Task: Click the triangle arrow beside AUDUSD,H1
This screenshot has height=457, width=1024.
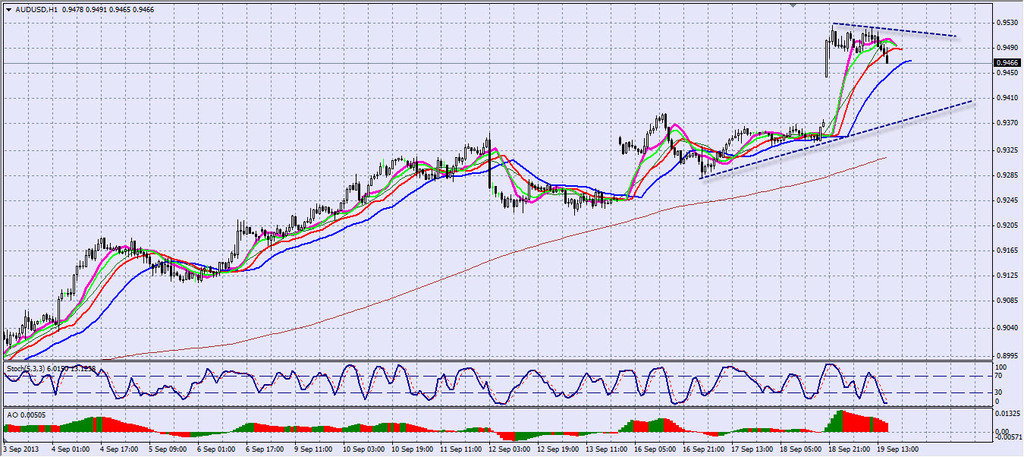Action: point(7,9)
